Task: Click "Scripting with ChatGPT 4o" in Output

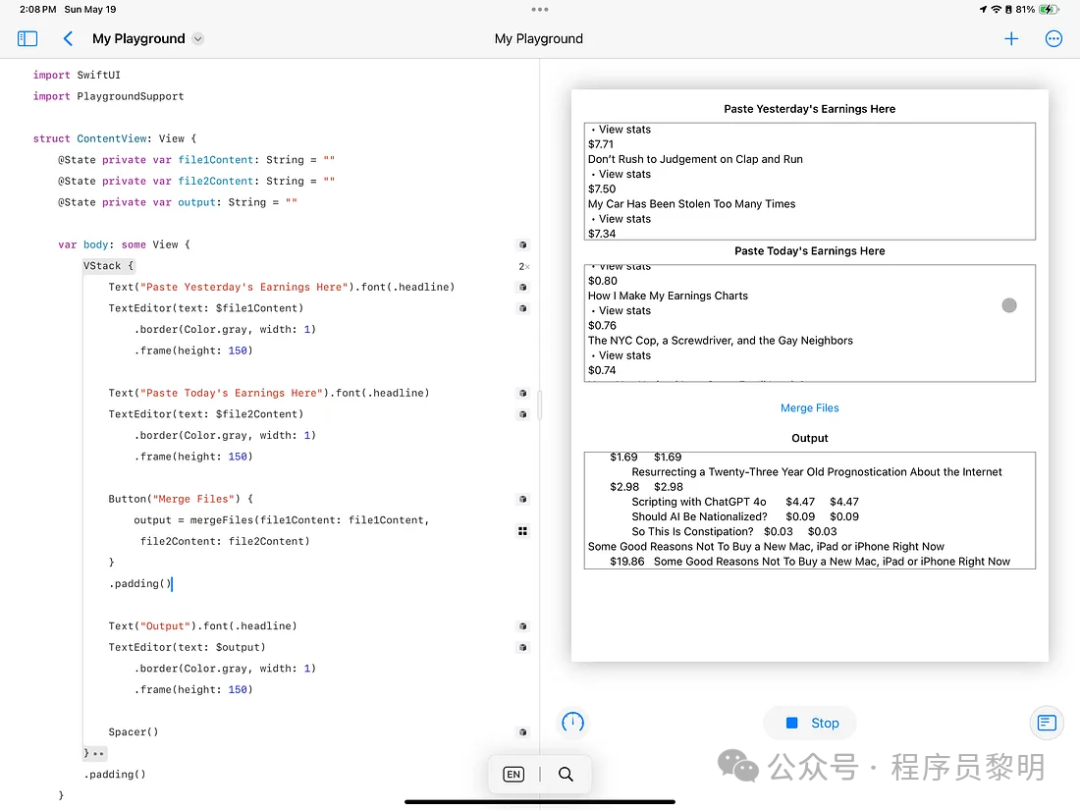Action: pos(698,501)
